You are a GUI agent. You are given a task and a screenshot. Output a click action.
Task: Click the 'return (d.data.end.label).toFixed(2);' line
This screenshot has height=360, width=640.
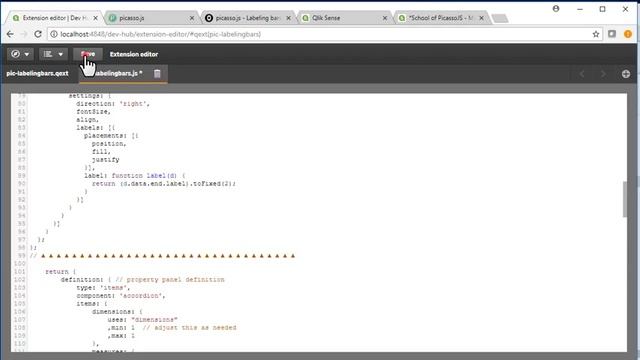pos(164,184)
